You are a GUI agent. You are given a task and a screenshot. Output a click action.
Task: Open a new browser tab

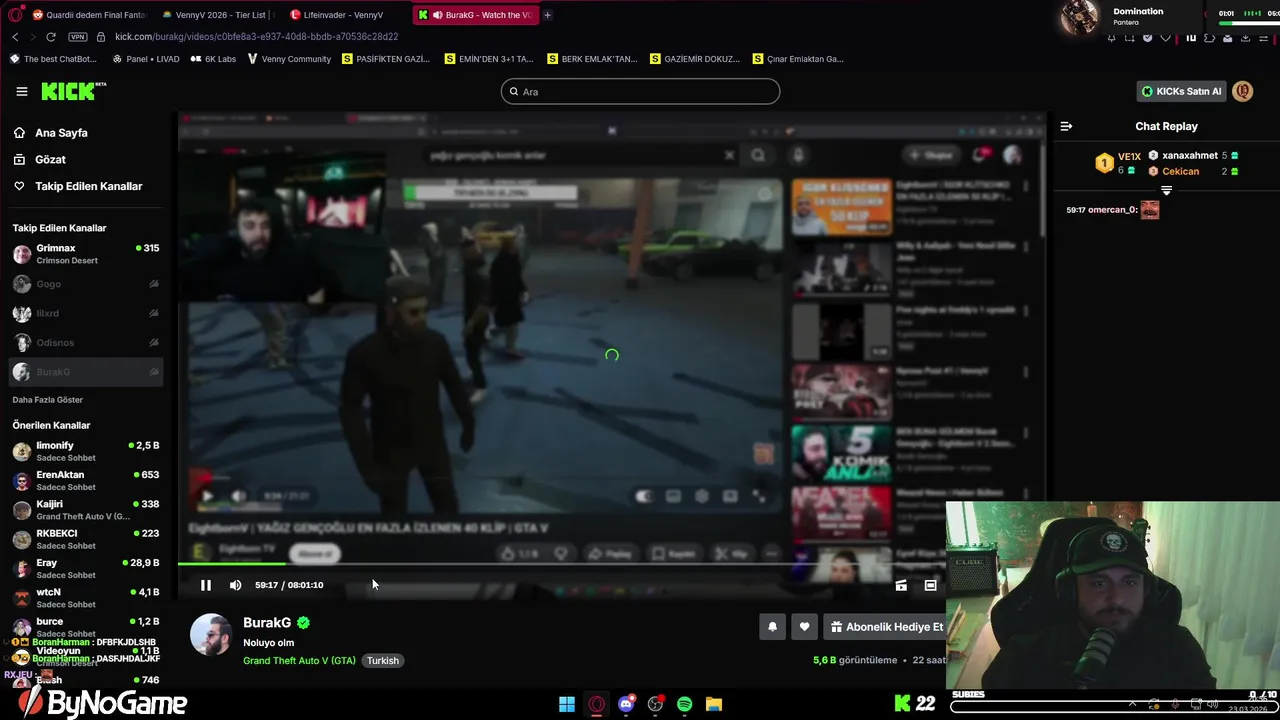tap(547, 15)
